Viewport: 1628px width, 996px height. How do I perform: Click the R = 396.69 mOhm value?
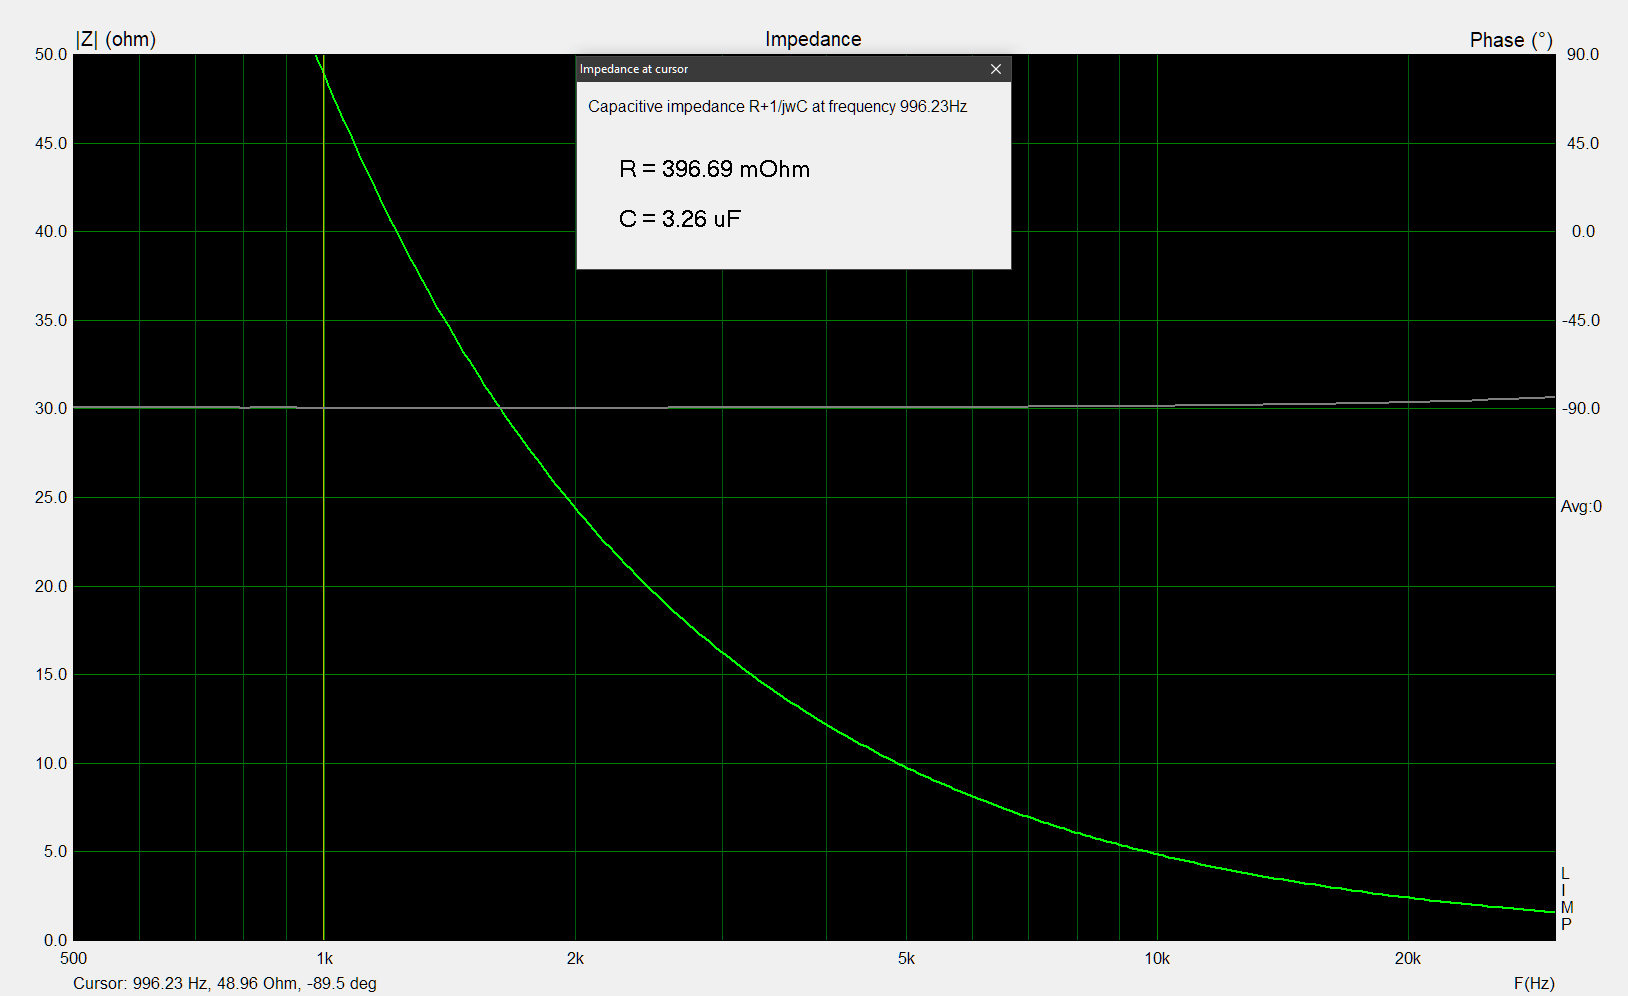(714, 169)
